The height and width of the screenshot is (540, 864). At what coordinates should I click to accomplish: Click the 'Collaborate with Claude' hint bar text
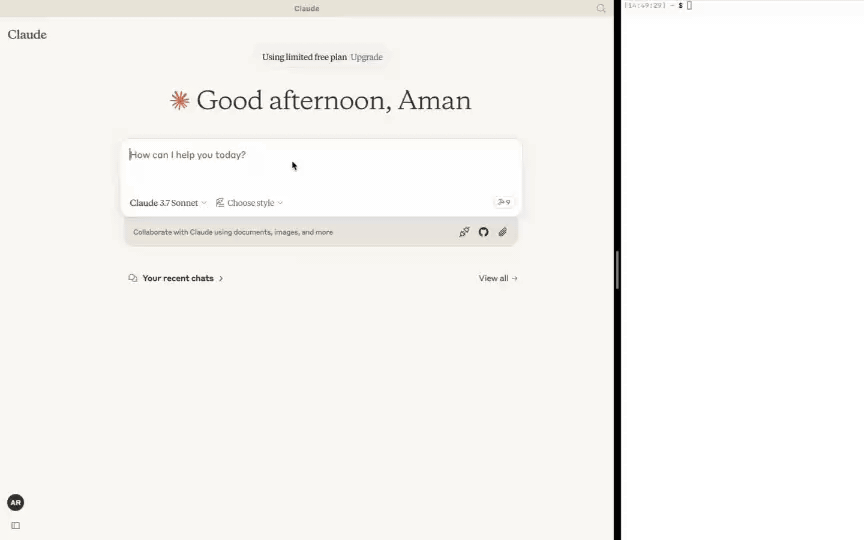[x=233, y=232]
